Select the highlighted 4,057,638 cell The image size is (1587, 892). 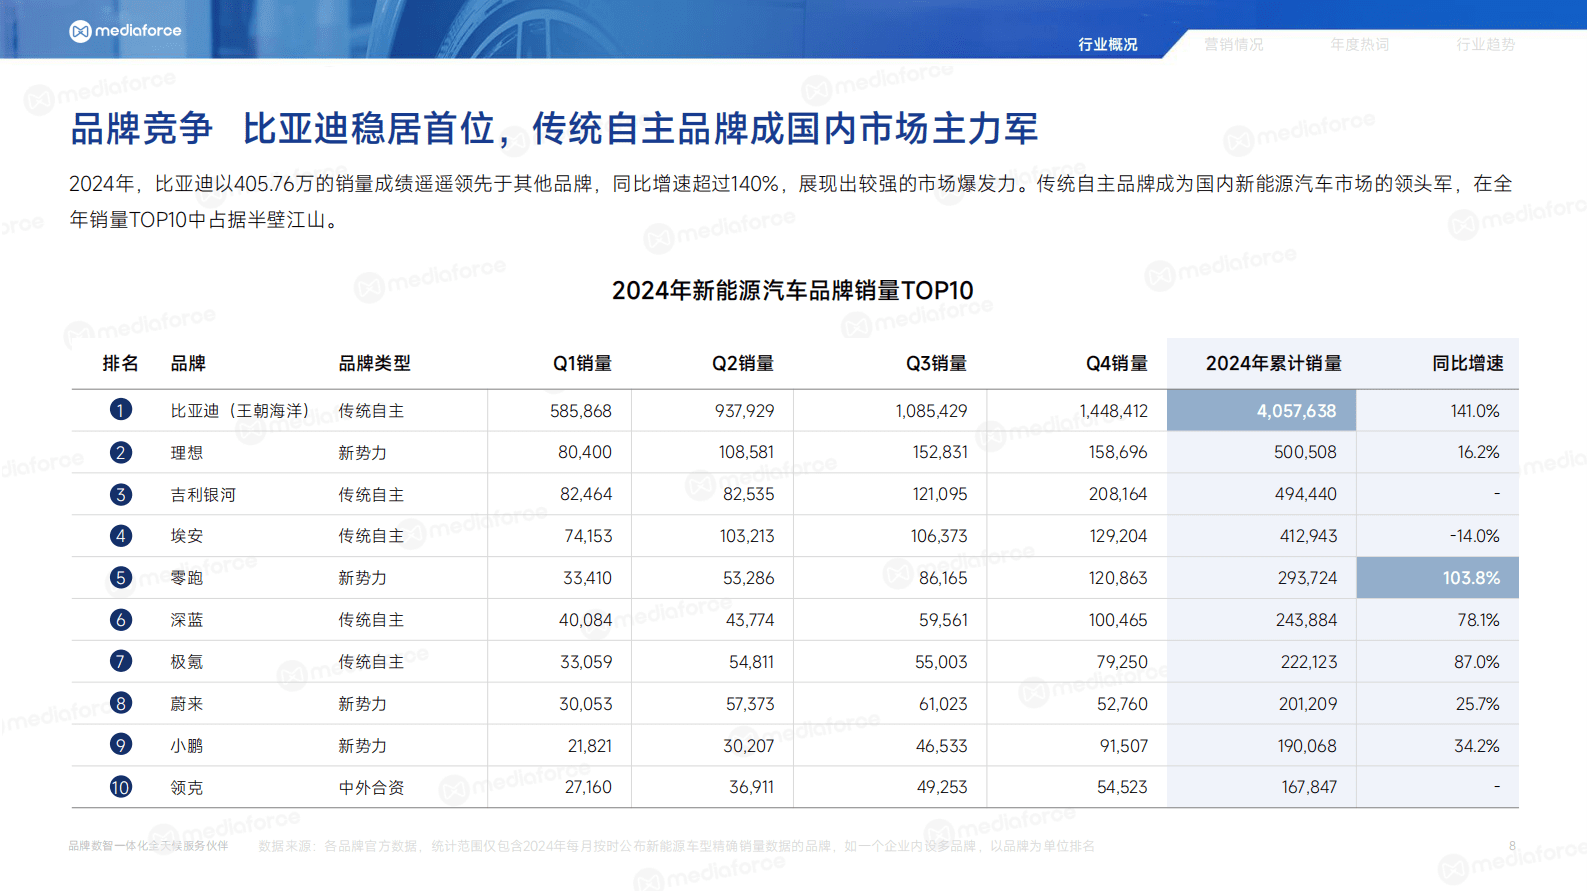(1261, 410)
